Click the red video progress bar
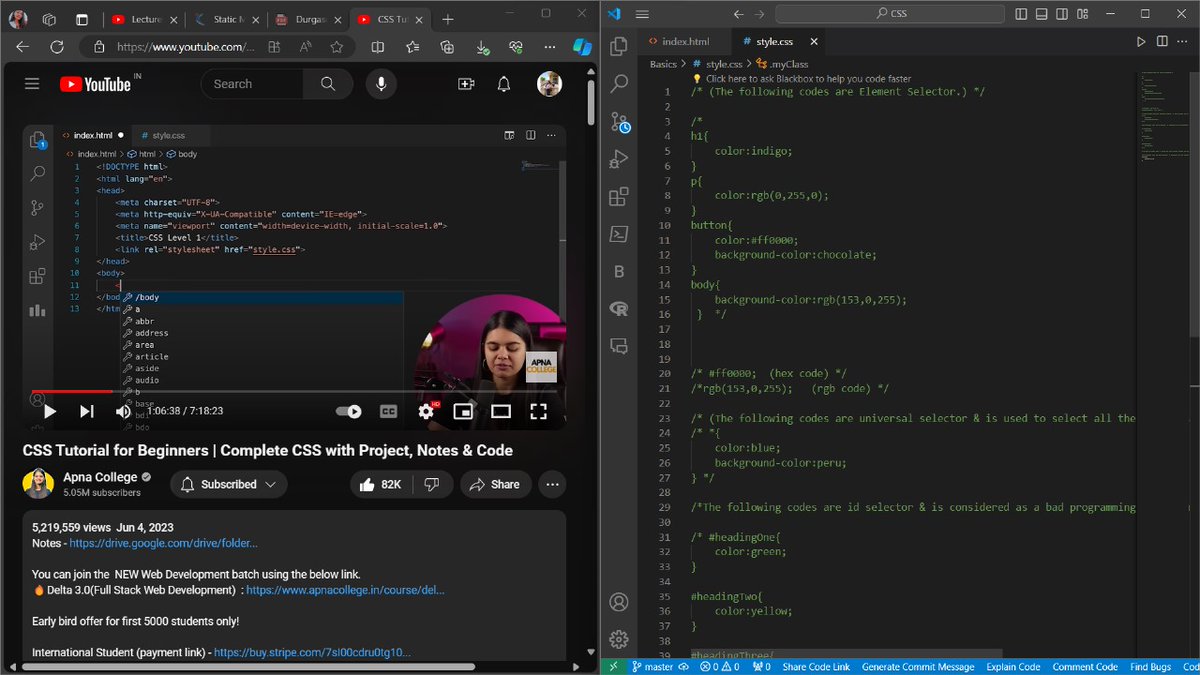This screenshot has width=1200, height=675. (72, 391)
